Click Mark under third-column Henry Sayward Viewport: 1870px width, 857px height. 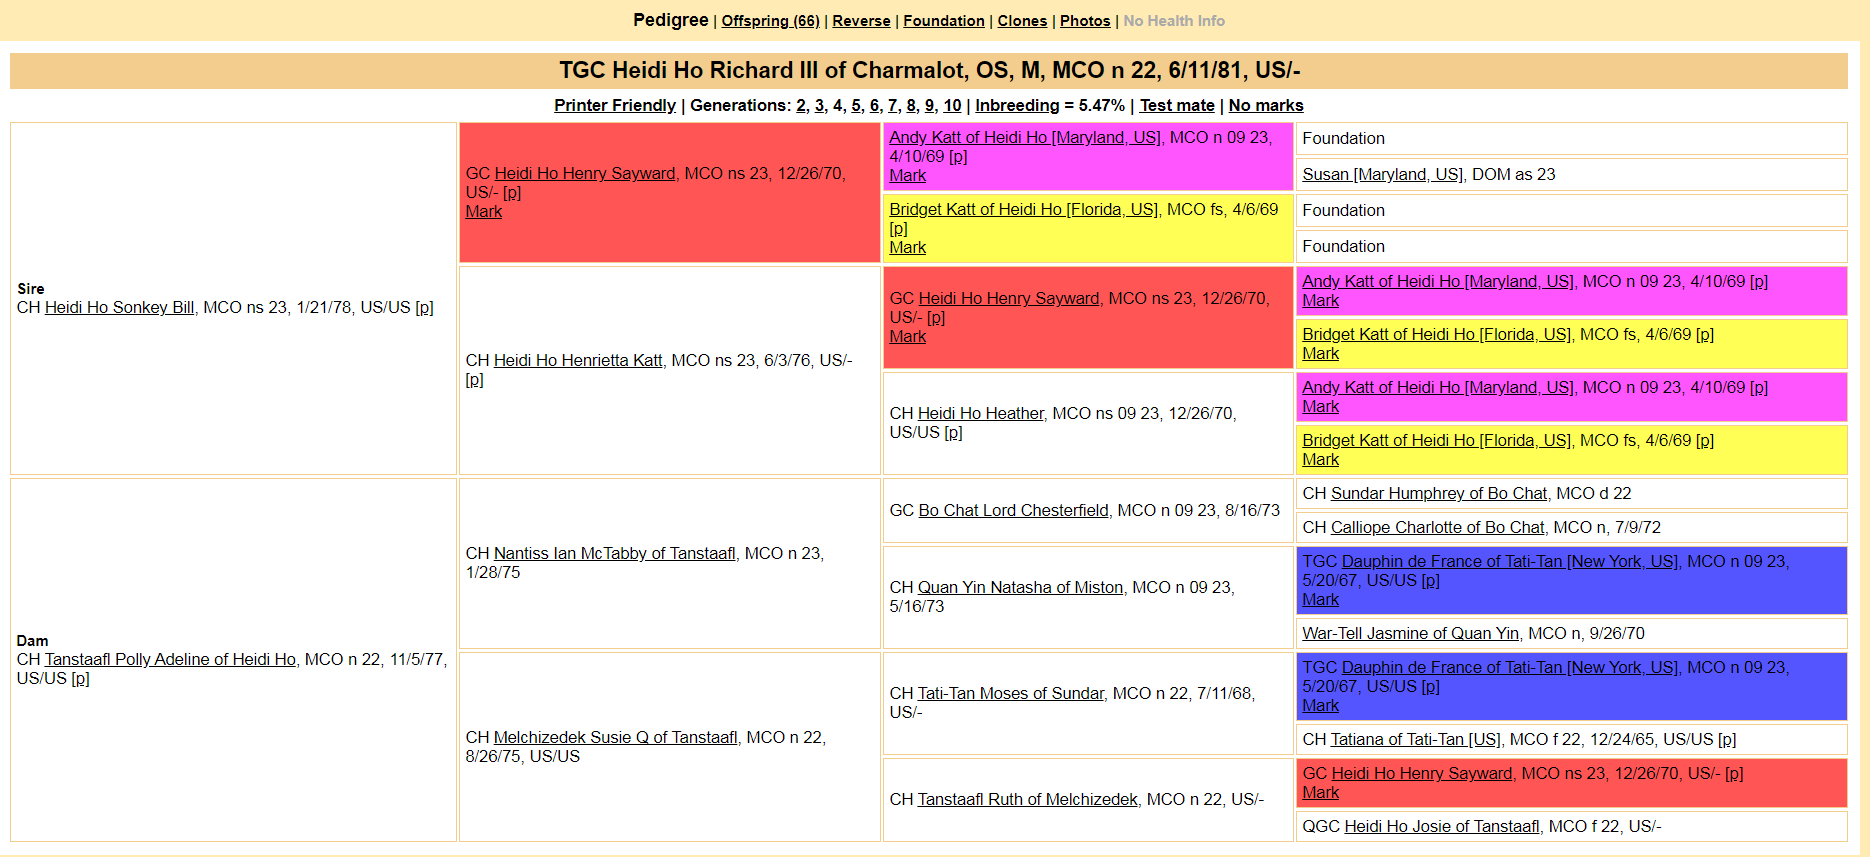(x=908, y=336)
